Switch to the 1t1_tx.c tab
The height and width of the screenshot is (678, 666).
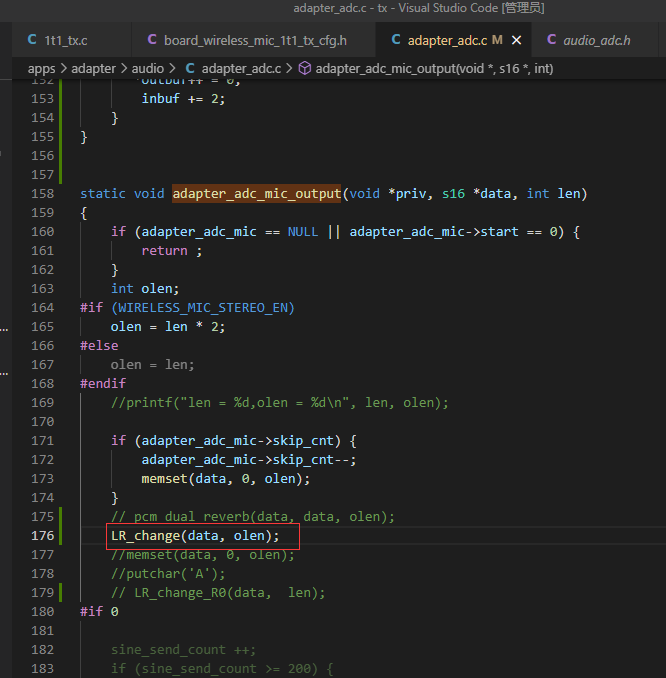coord(66,41)
